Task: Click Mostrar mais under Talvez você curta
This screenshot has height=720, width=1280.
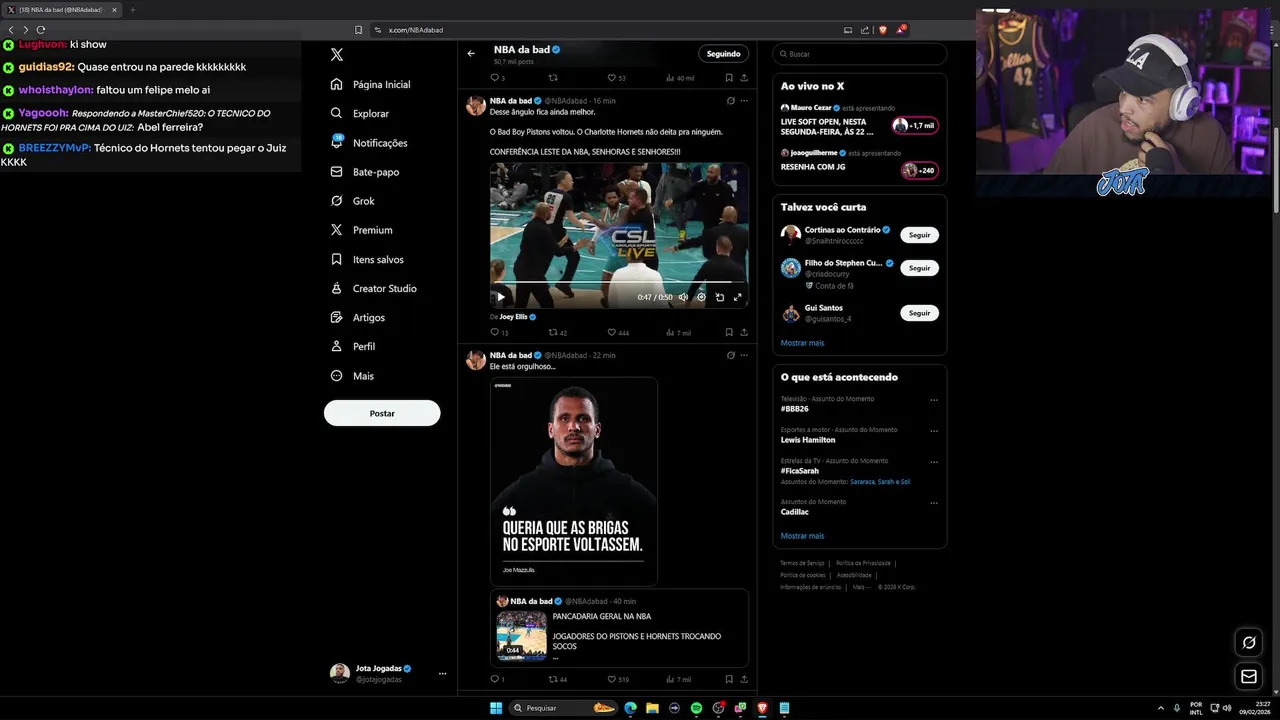Action: (x=802, y=343)
